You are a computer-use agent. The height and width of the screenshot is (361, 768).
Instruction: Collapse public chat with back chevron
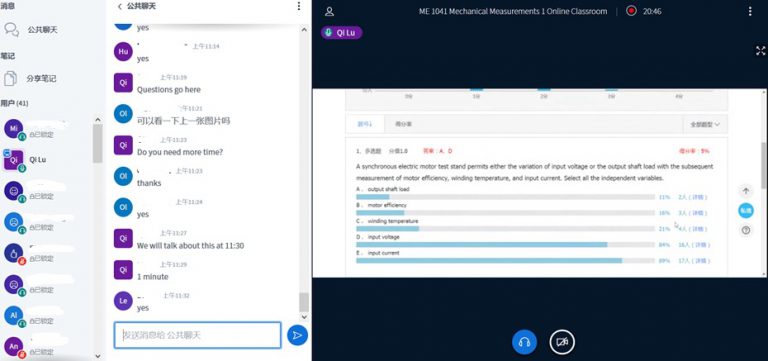coord(120,6)
